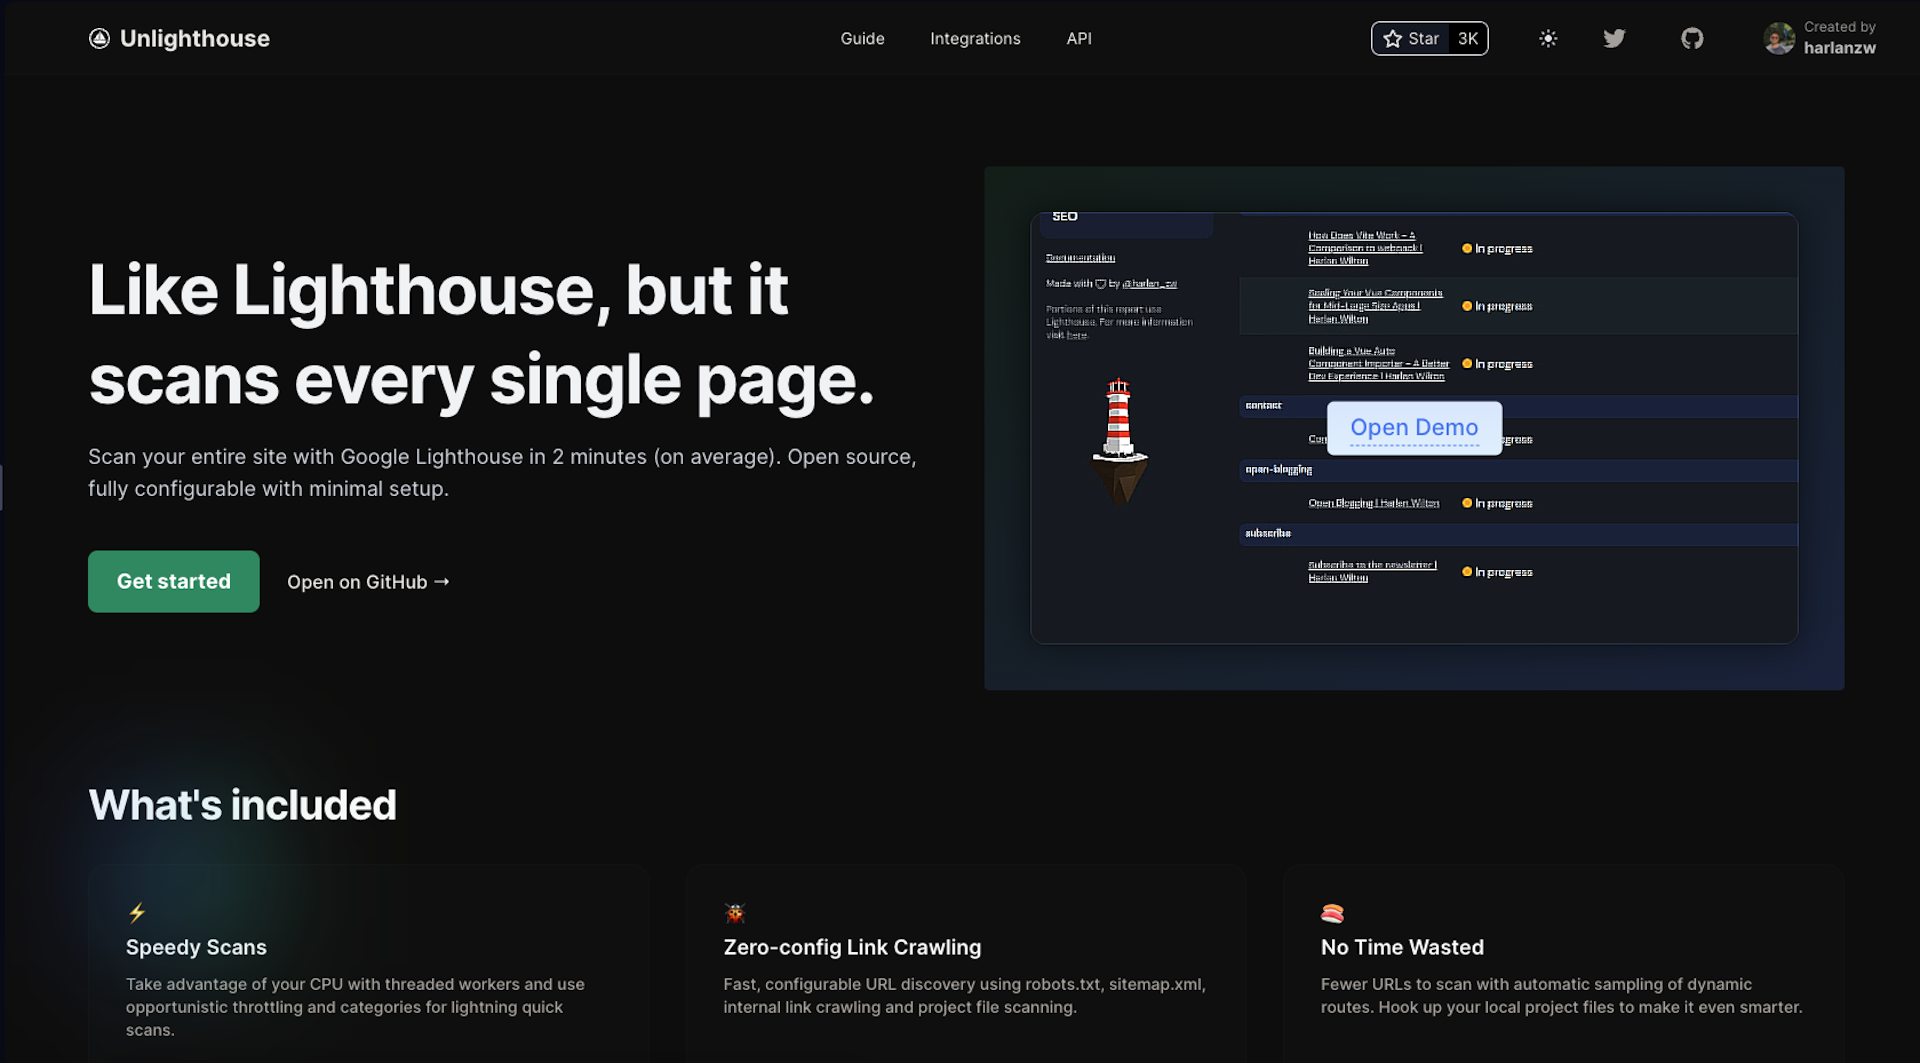This screenshot has height=1063, width=1920.
Task: Select the Speedy Scans heading
Action: coord(196,947)
